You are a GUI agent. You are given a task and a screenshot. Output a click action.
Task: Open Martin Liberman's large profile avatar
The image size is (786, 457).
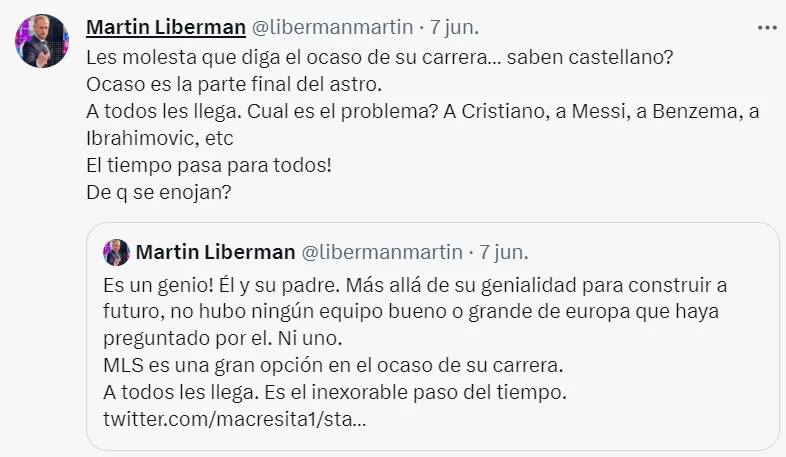pyautogui.click(x=41, y=42)
